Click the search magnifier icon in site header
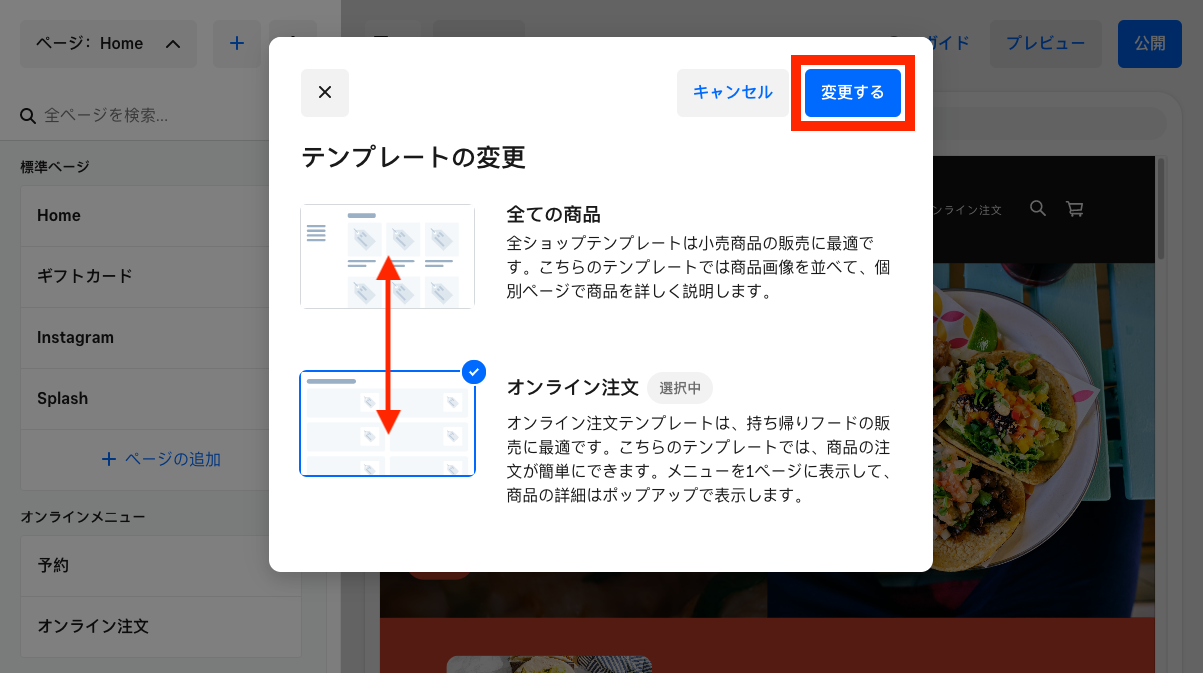Image resolution: width=1203 pixels, height=673 pixels. pos(1038,208)
